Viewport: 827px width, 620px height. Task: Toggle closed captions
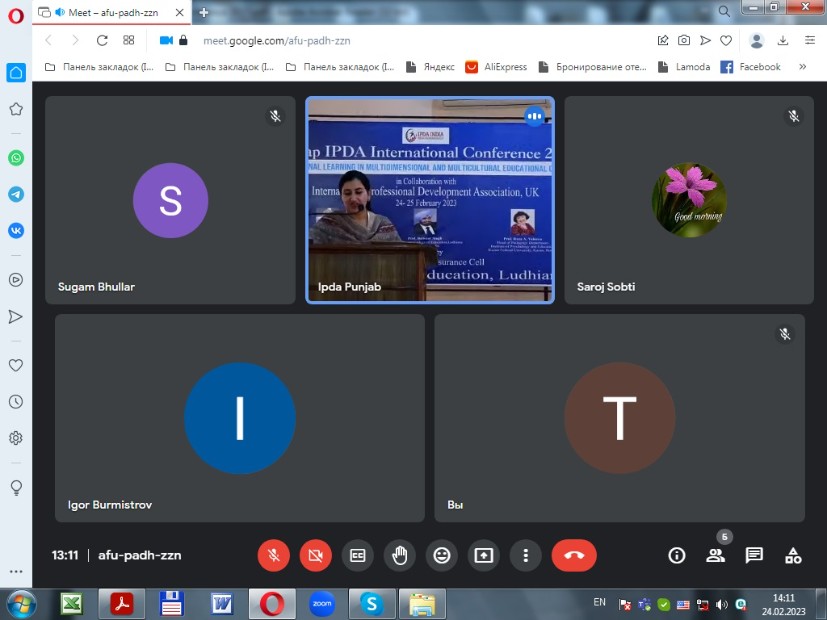point(358,555)
